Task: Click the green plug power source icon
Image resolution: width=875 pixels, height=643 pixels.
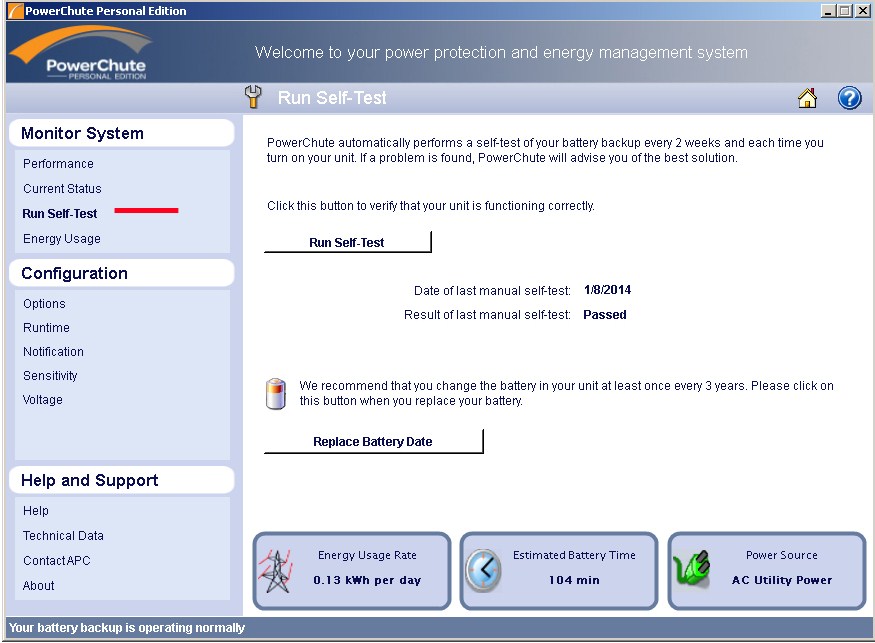Action: coord(692,569)
